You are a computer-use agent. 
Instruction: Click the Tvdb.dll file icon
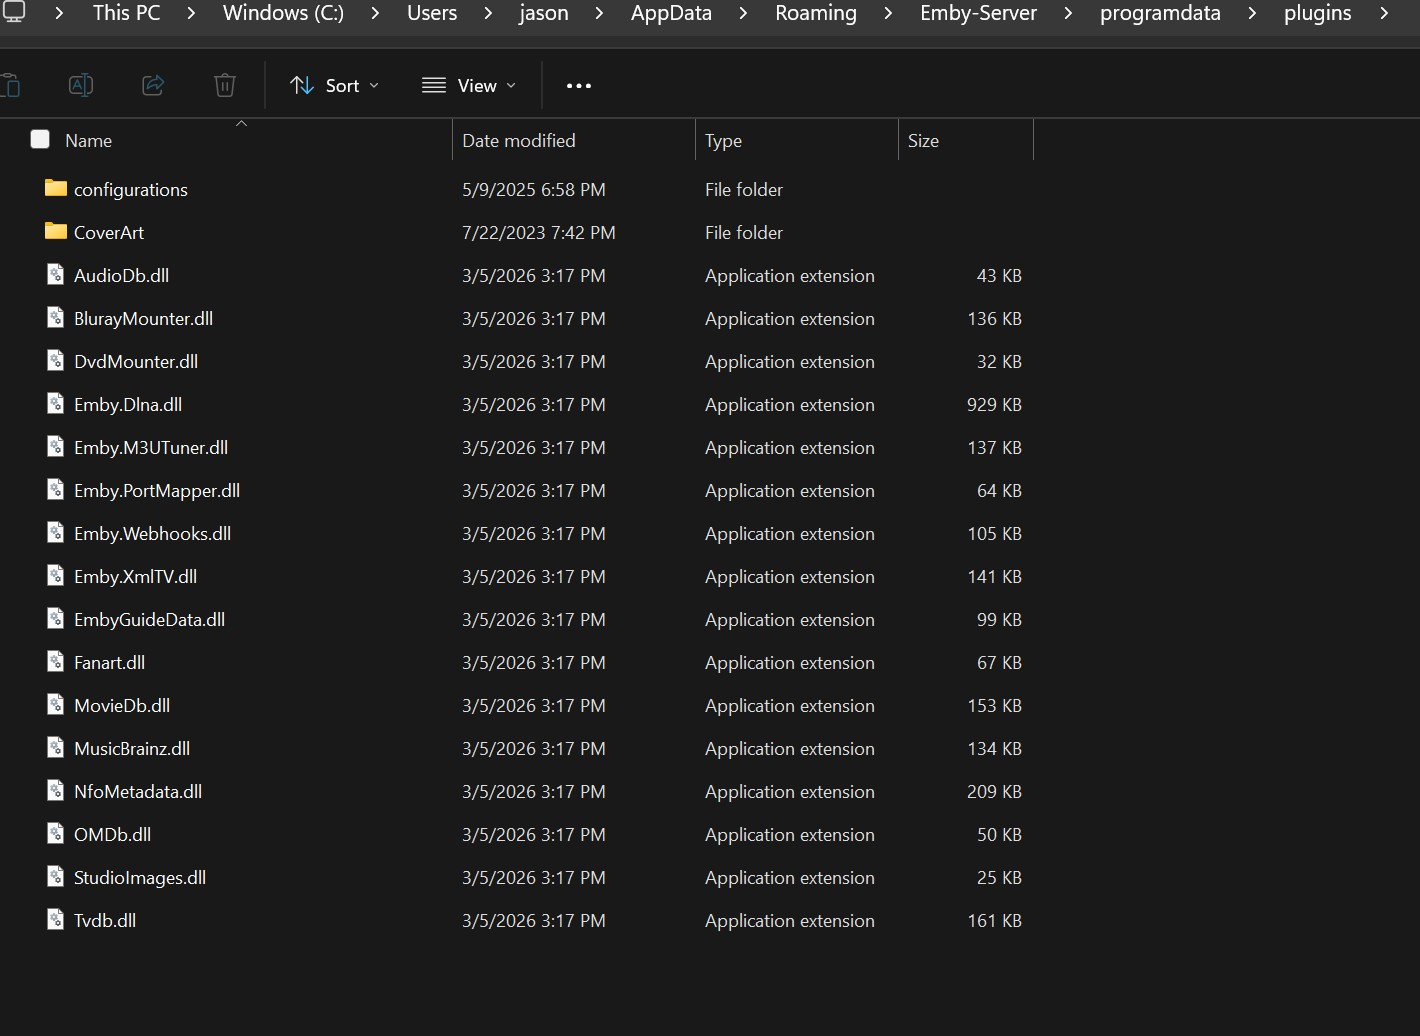[x=56, y=920]
